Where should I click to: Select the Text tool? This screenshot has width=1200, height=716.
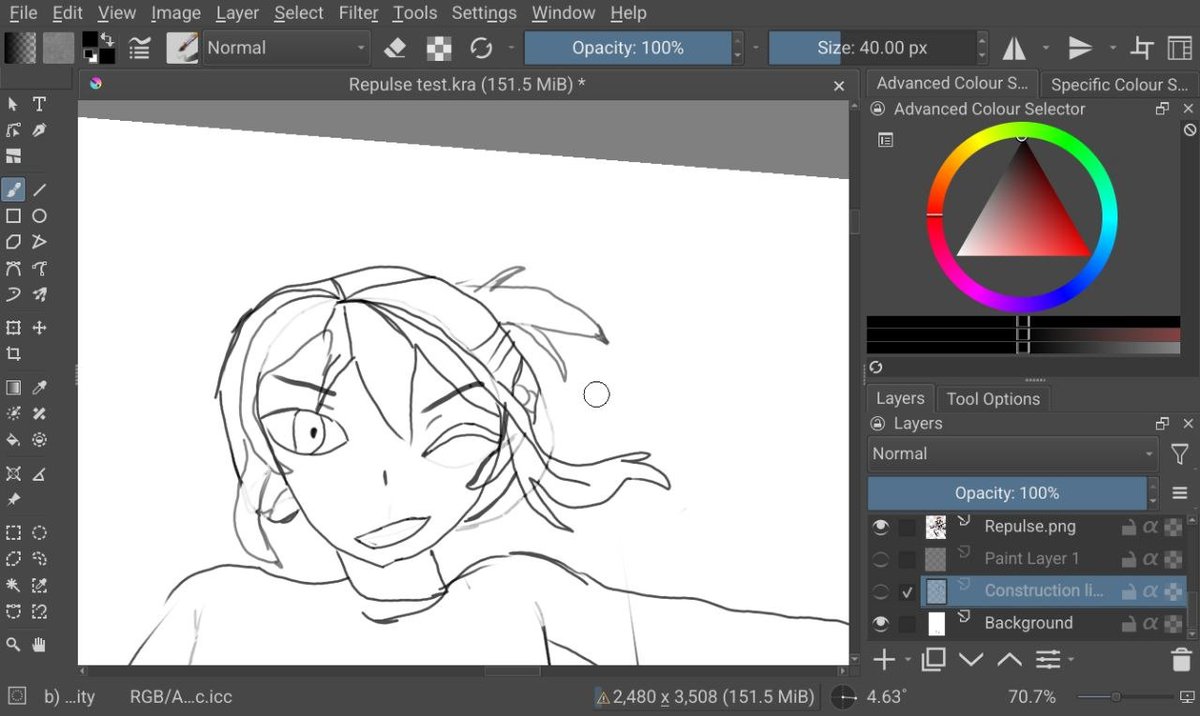39,104
